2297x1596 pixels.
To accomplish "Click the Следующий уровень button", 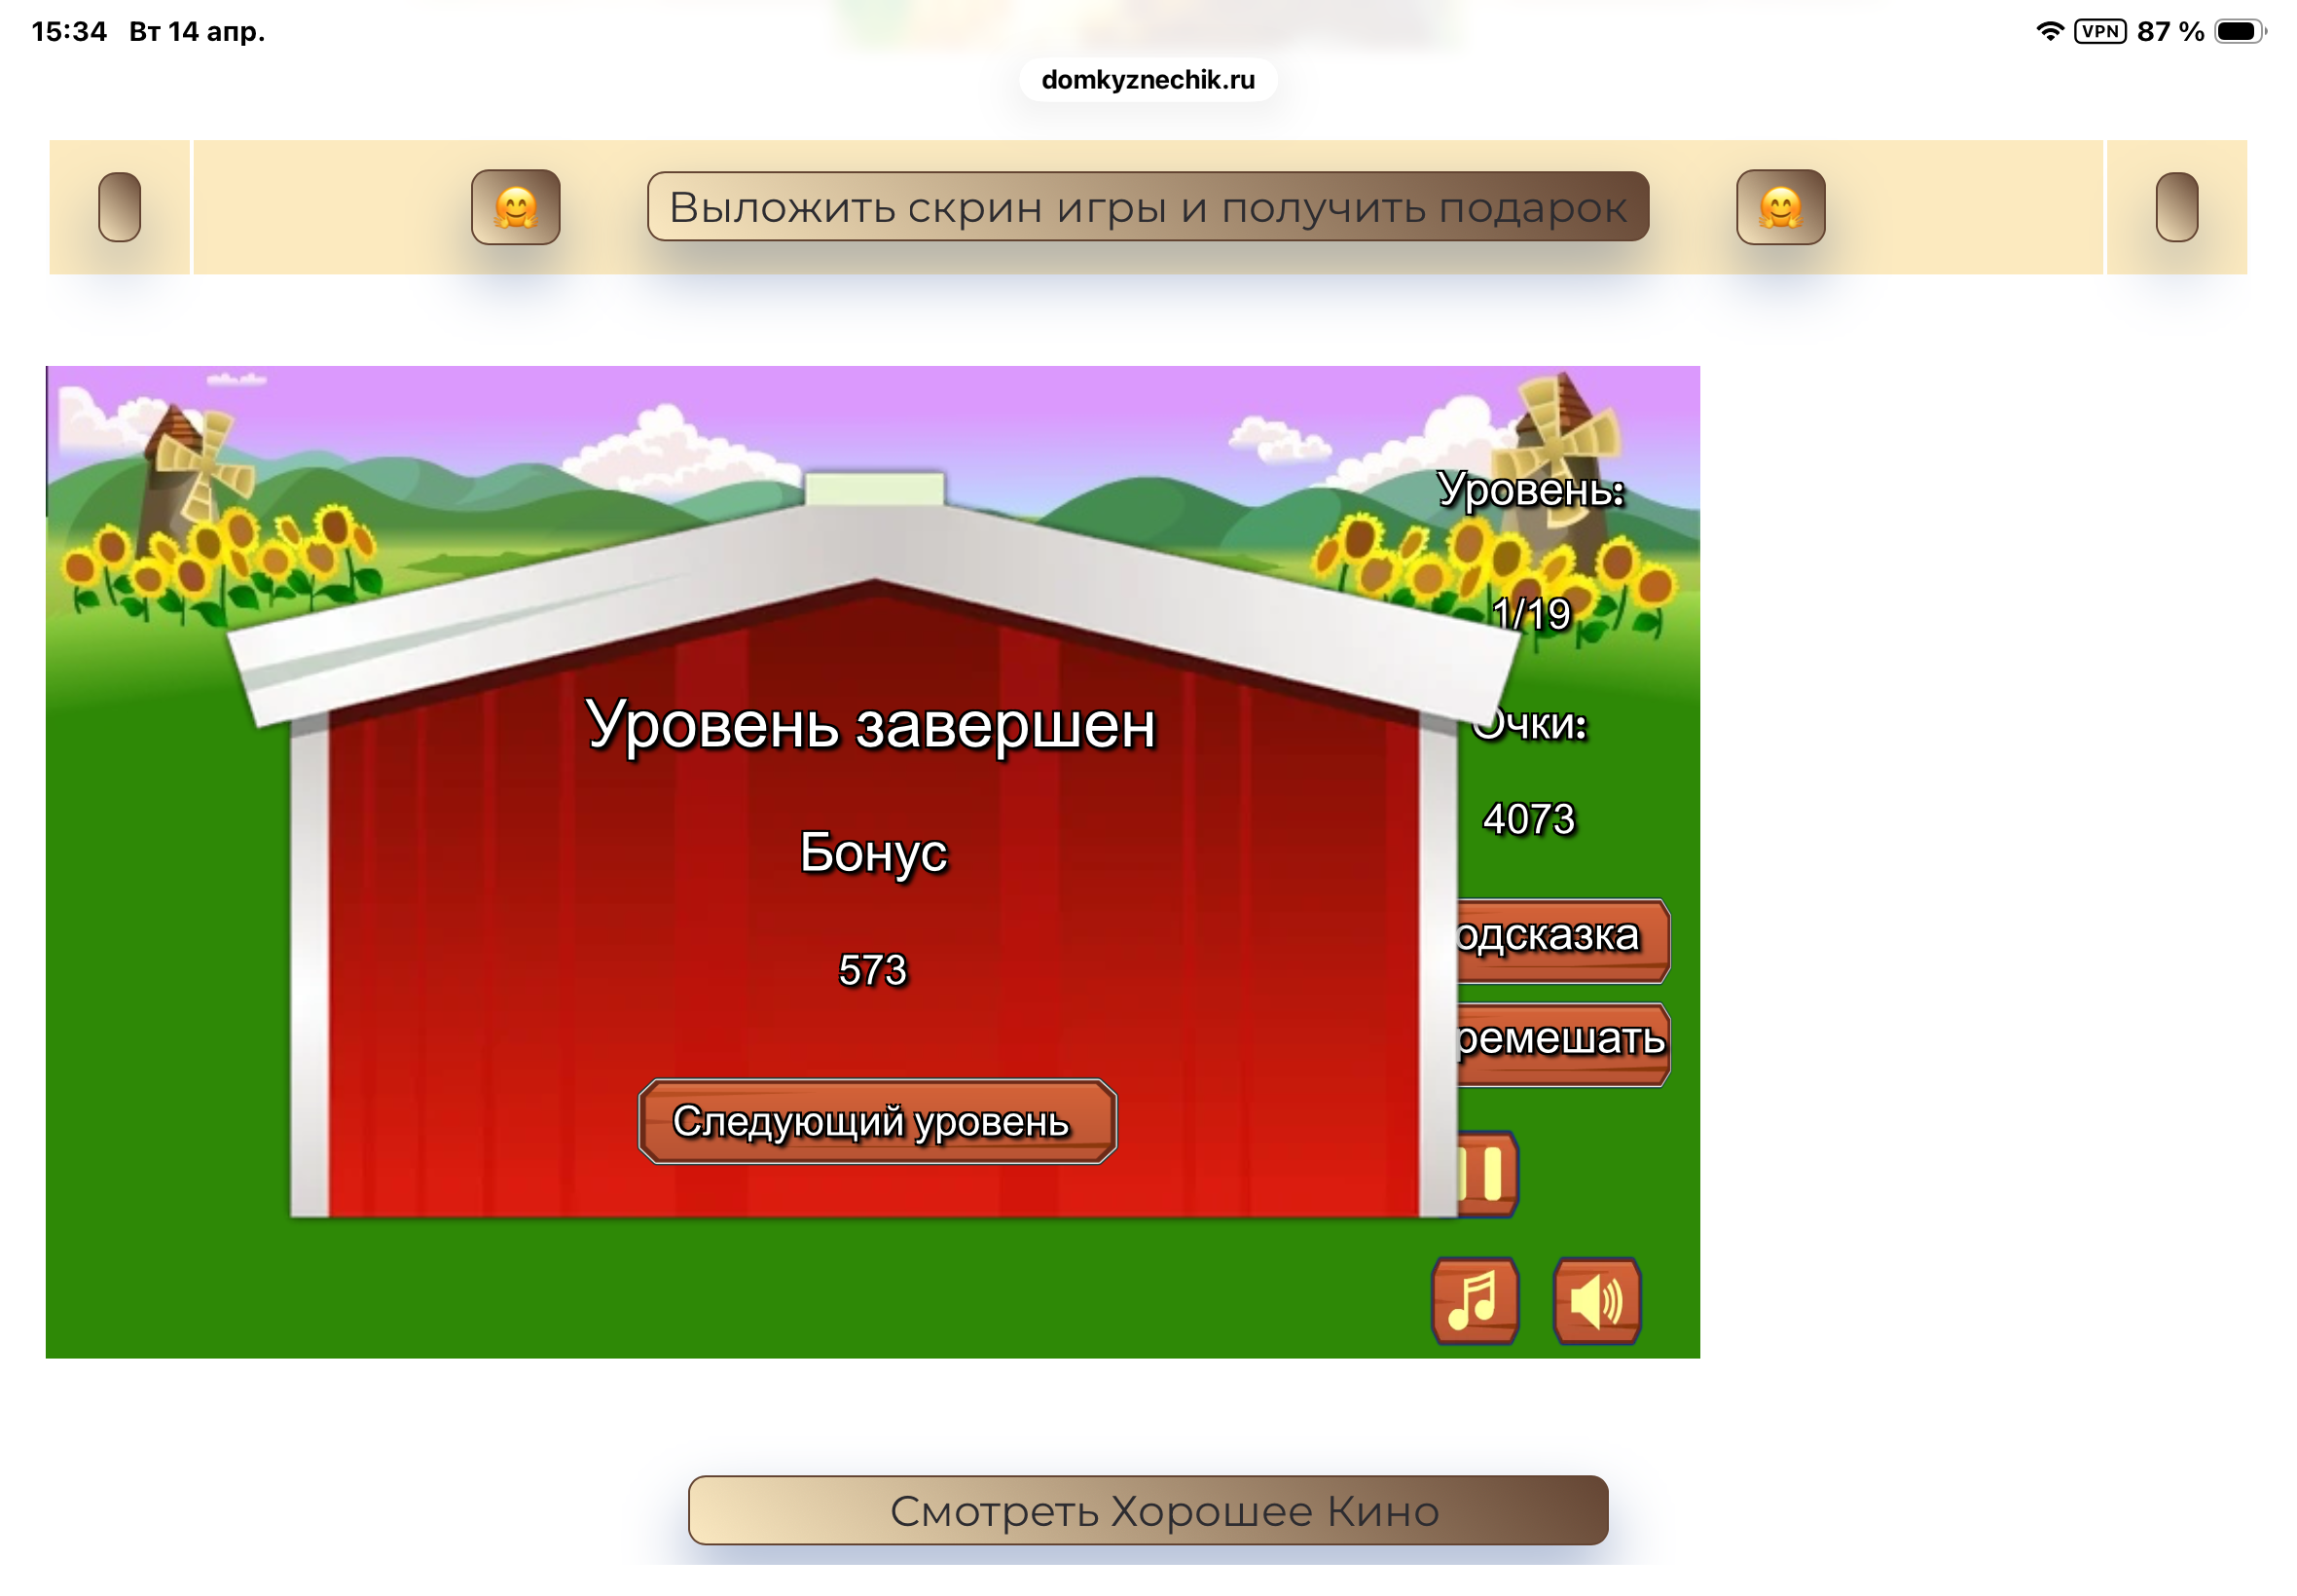I will point(877,1121).
